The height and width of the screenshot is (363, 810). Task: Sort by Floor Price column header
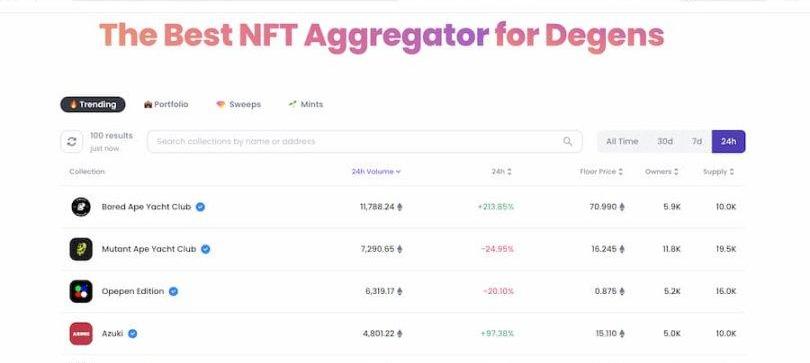pos(601,171)
